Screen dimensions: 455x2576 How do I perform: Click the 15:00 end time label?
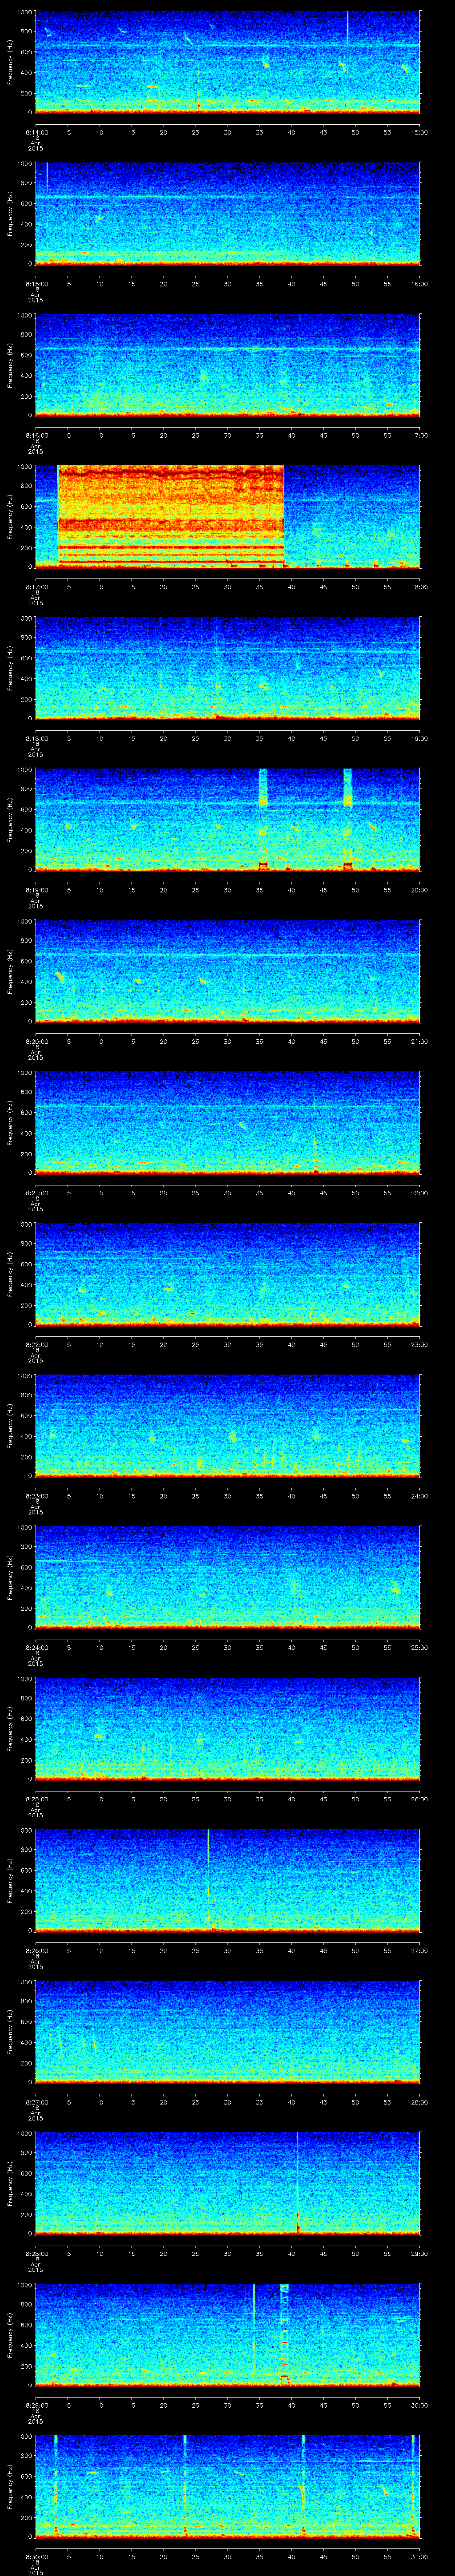tap(420, 132)
